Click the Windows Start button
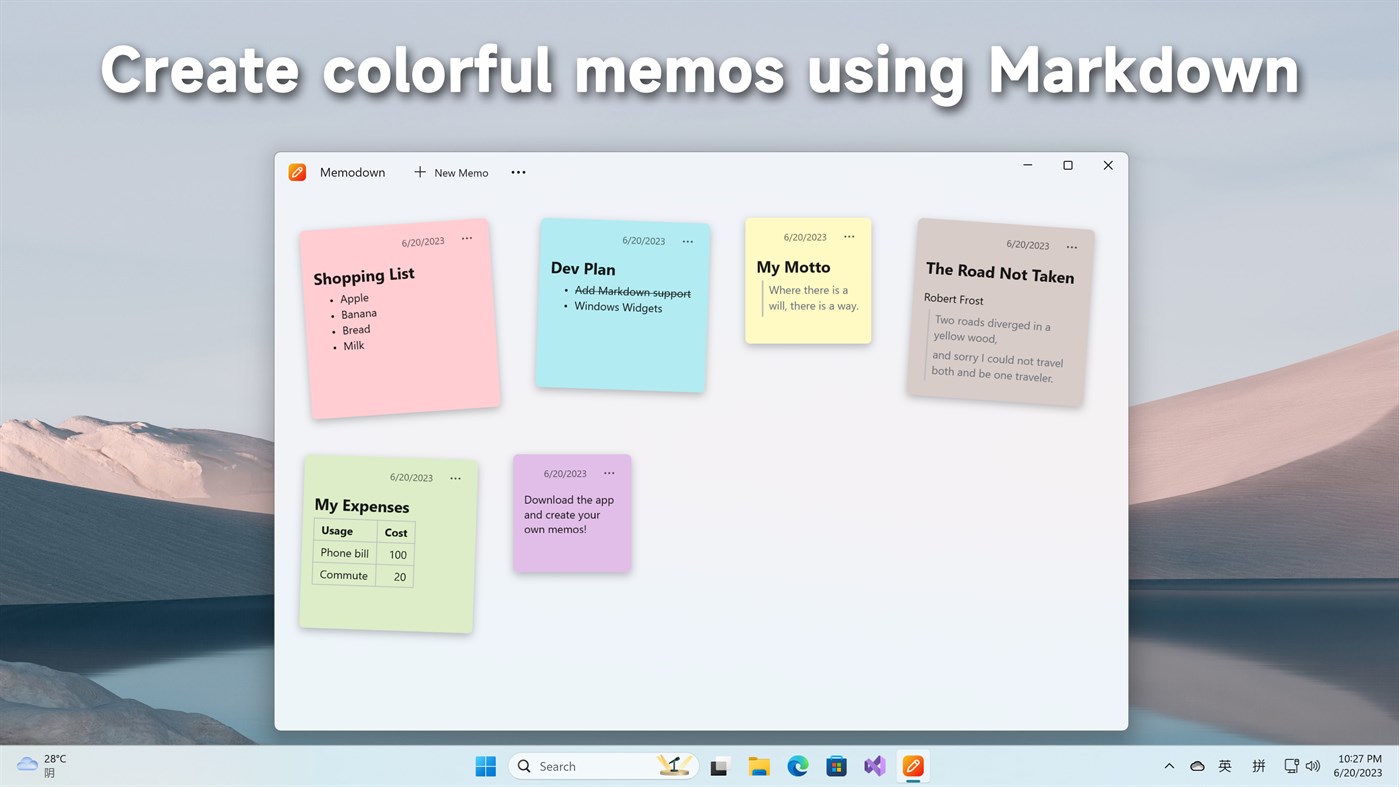The width and height of the screenshot is (1399, 787). coord(485,765)
